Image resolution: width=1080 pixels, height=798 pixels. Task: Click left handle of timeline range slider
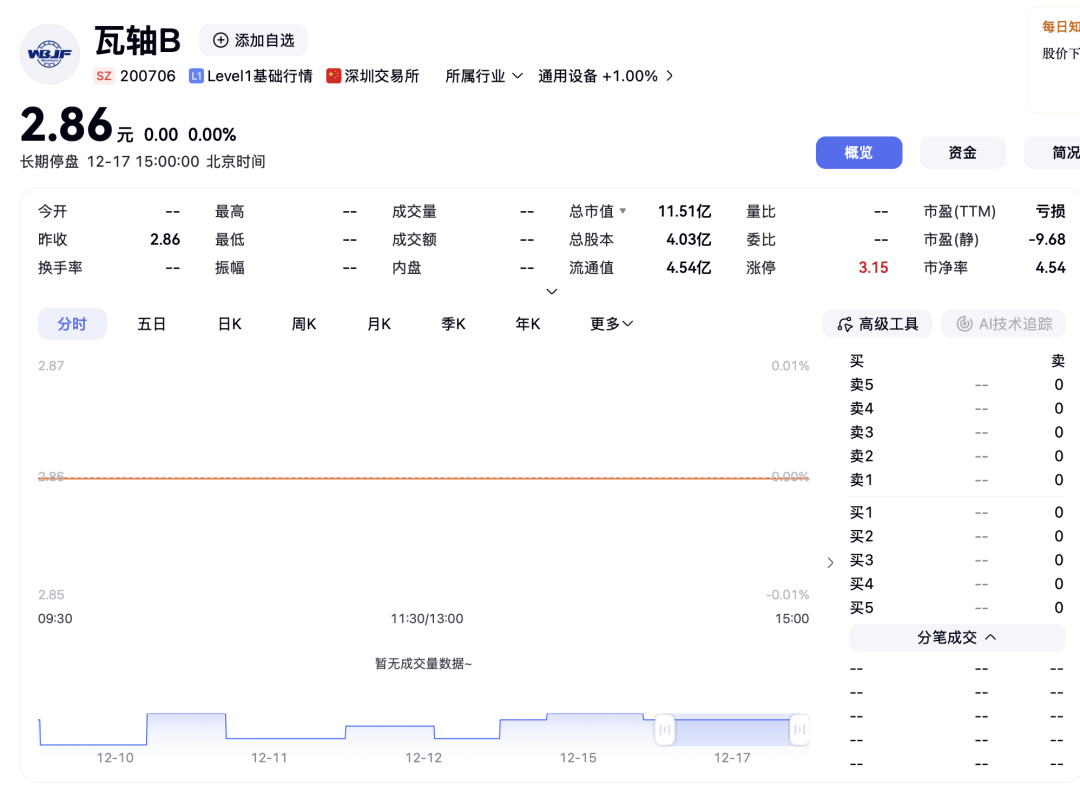pyautogui.click(x=665, y=730)
